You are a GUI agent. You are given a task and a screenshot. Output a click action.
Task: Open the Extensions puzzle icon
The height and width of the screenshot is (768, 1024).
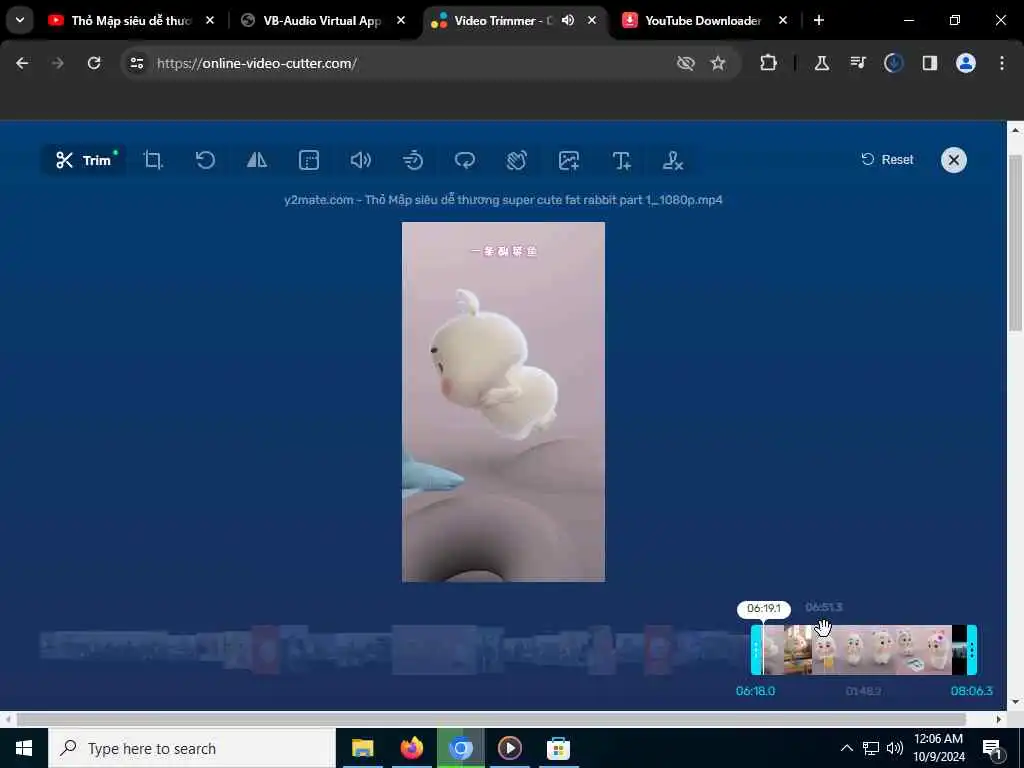click(x=769, y=63)
